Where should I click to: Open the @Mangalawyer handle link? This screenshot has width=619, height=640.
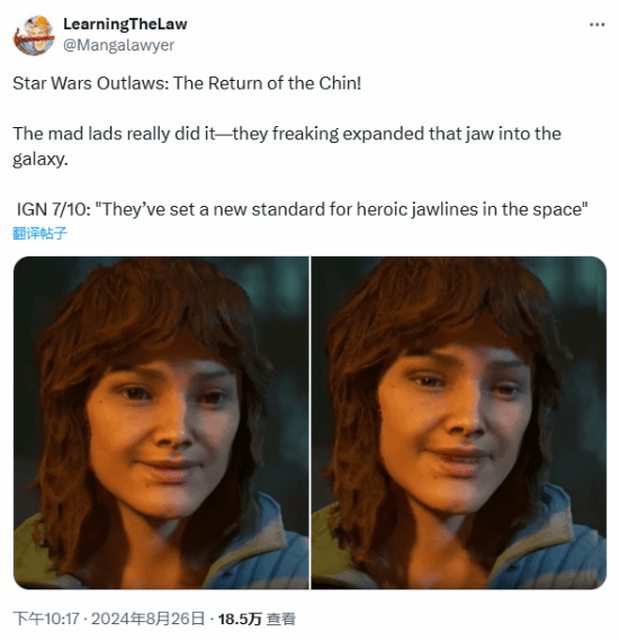pos(118,45)
